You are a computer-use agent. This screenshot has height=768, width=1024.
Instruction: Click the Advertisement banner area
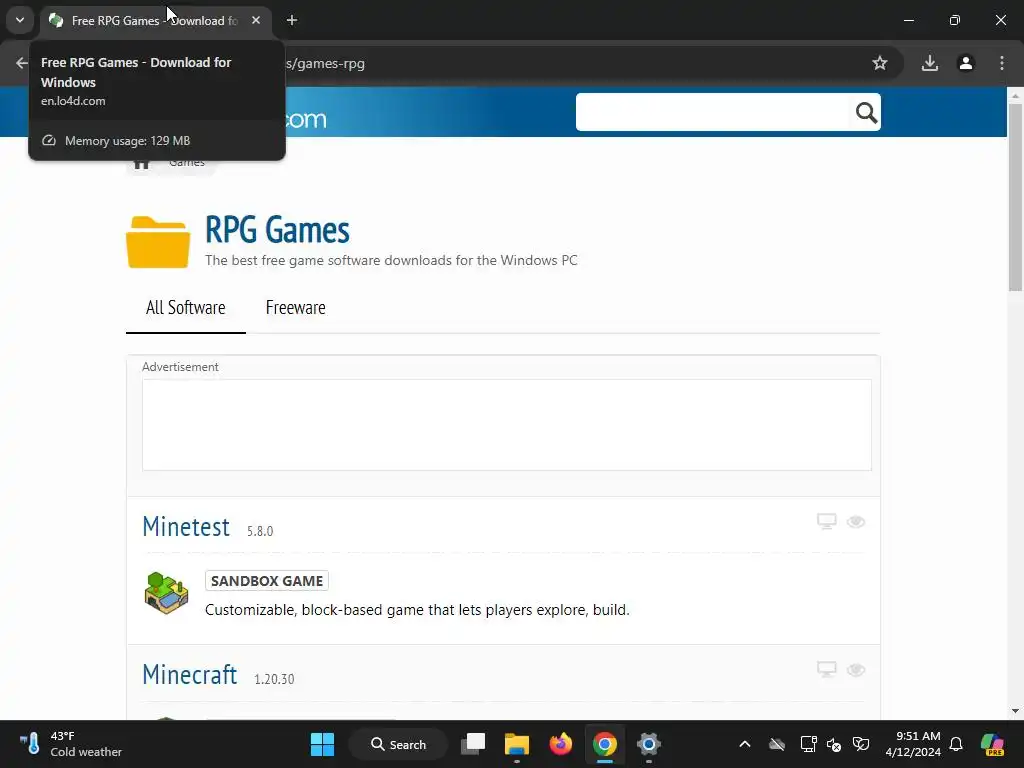pos(507,424)
